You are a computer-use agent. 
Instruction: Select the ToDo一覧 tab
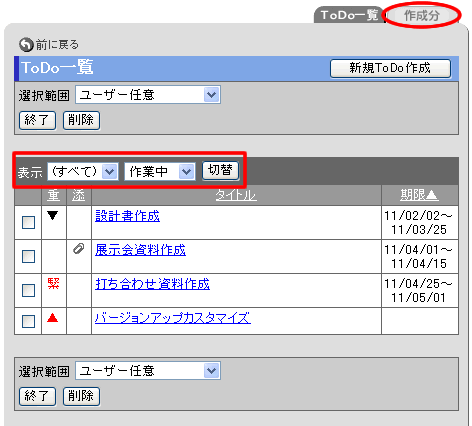point(349,15)
